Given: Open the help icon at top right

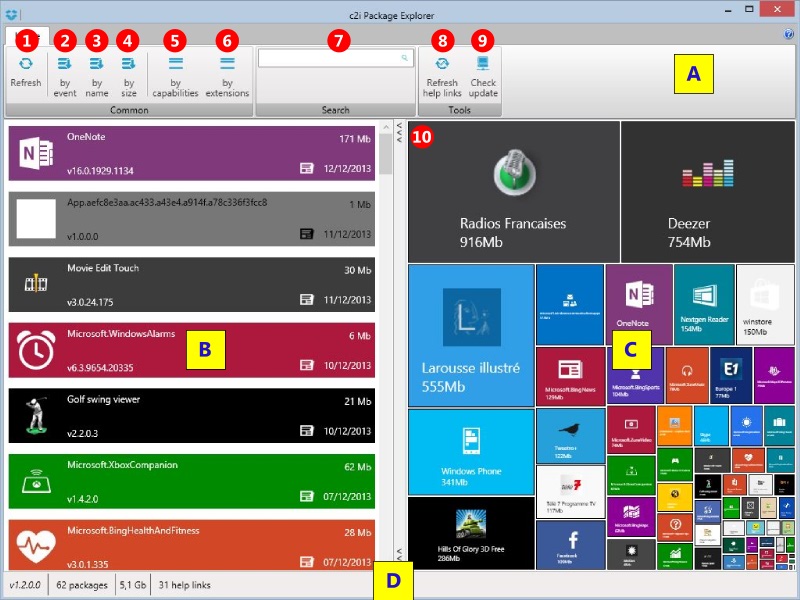Looking at the screenshot, I should pyautogui.click(x=789, y=34).
